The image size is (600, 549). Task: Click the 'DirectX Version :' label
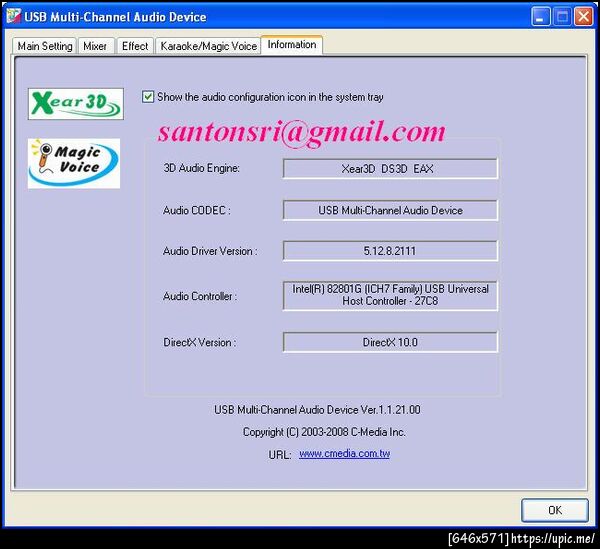click(x=199, y=342)
